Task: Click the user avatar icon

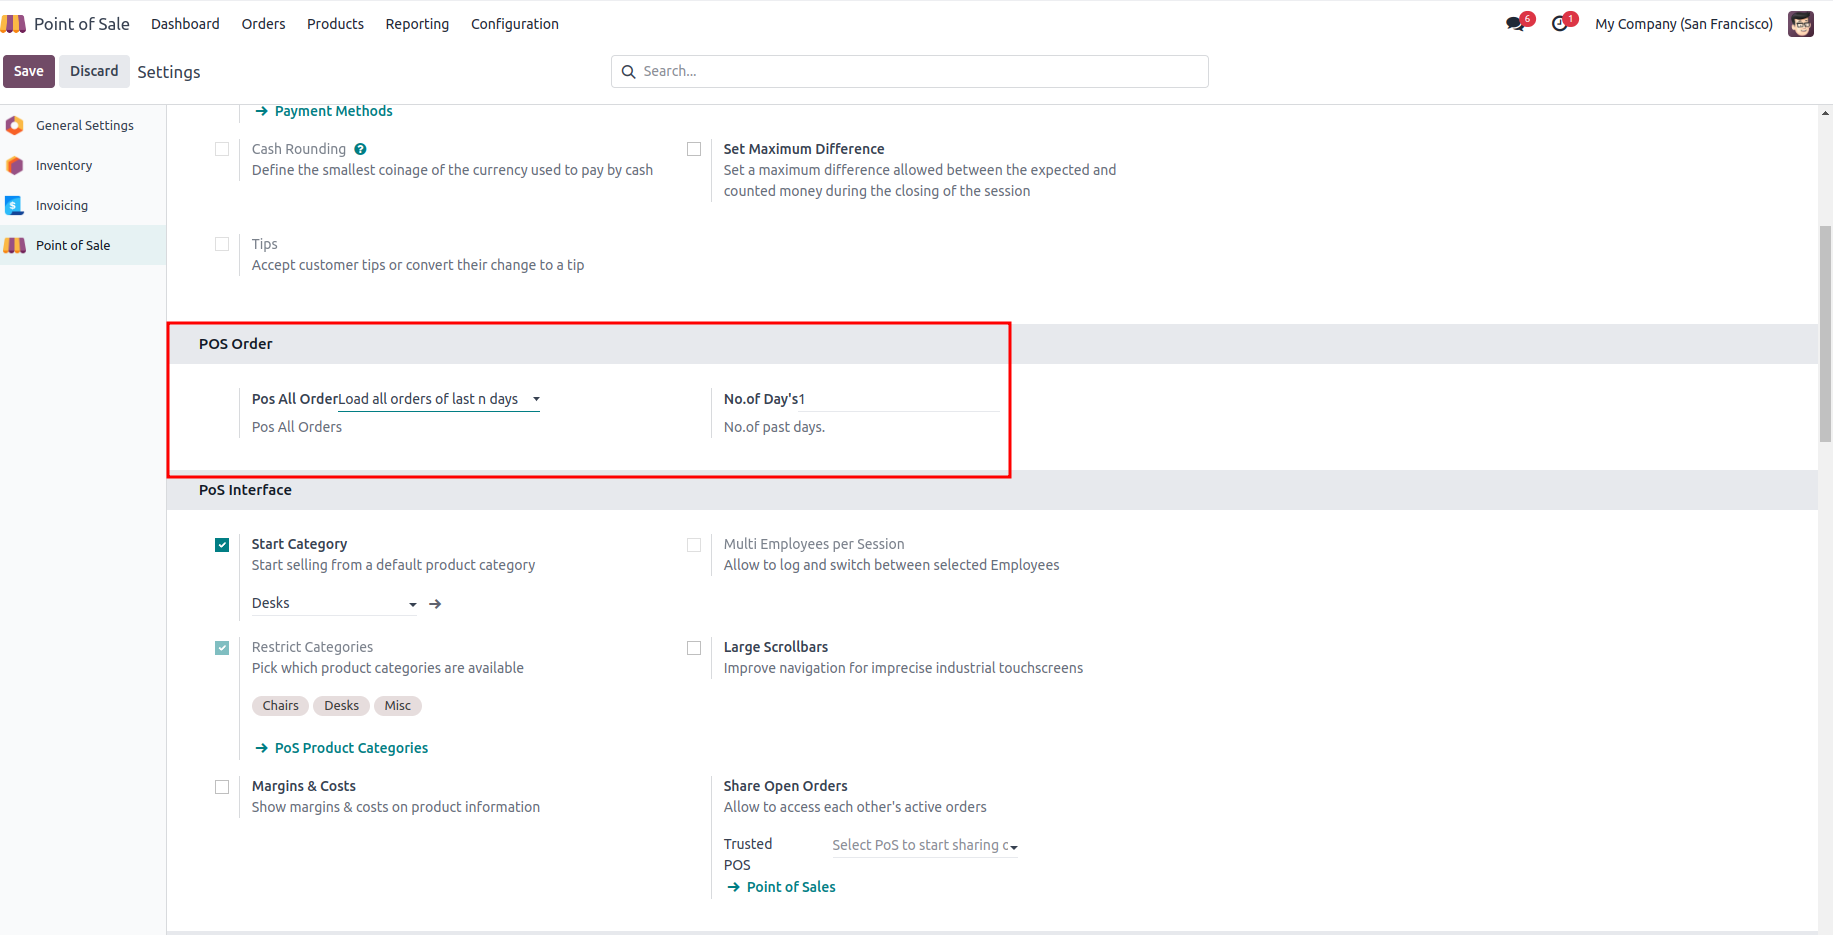Action: (x=1800, y=24)
